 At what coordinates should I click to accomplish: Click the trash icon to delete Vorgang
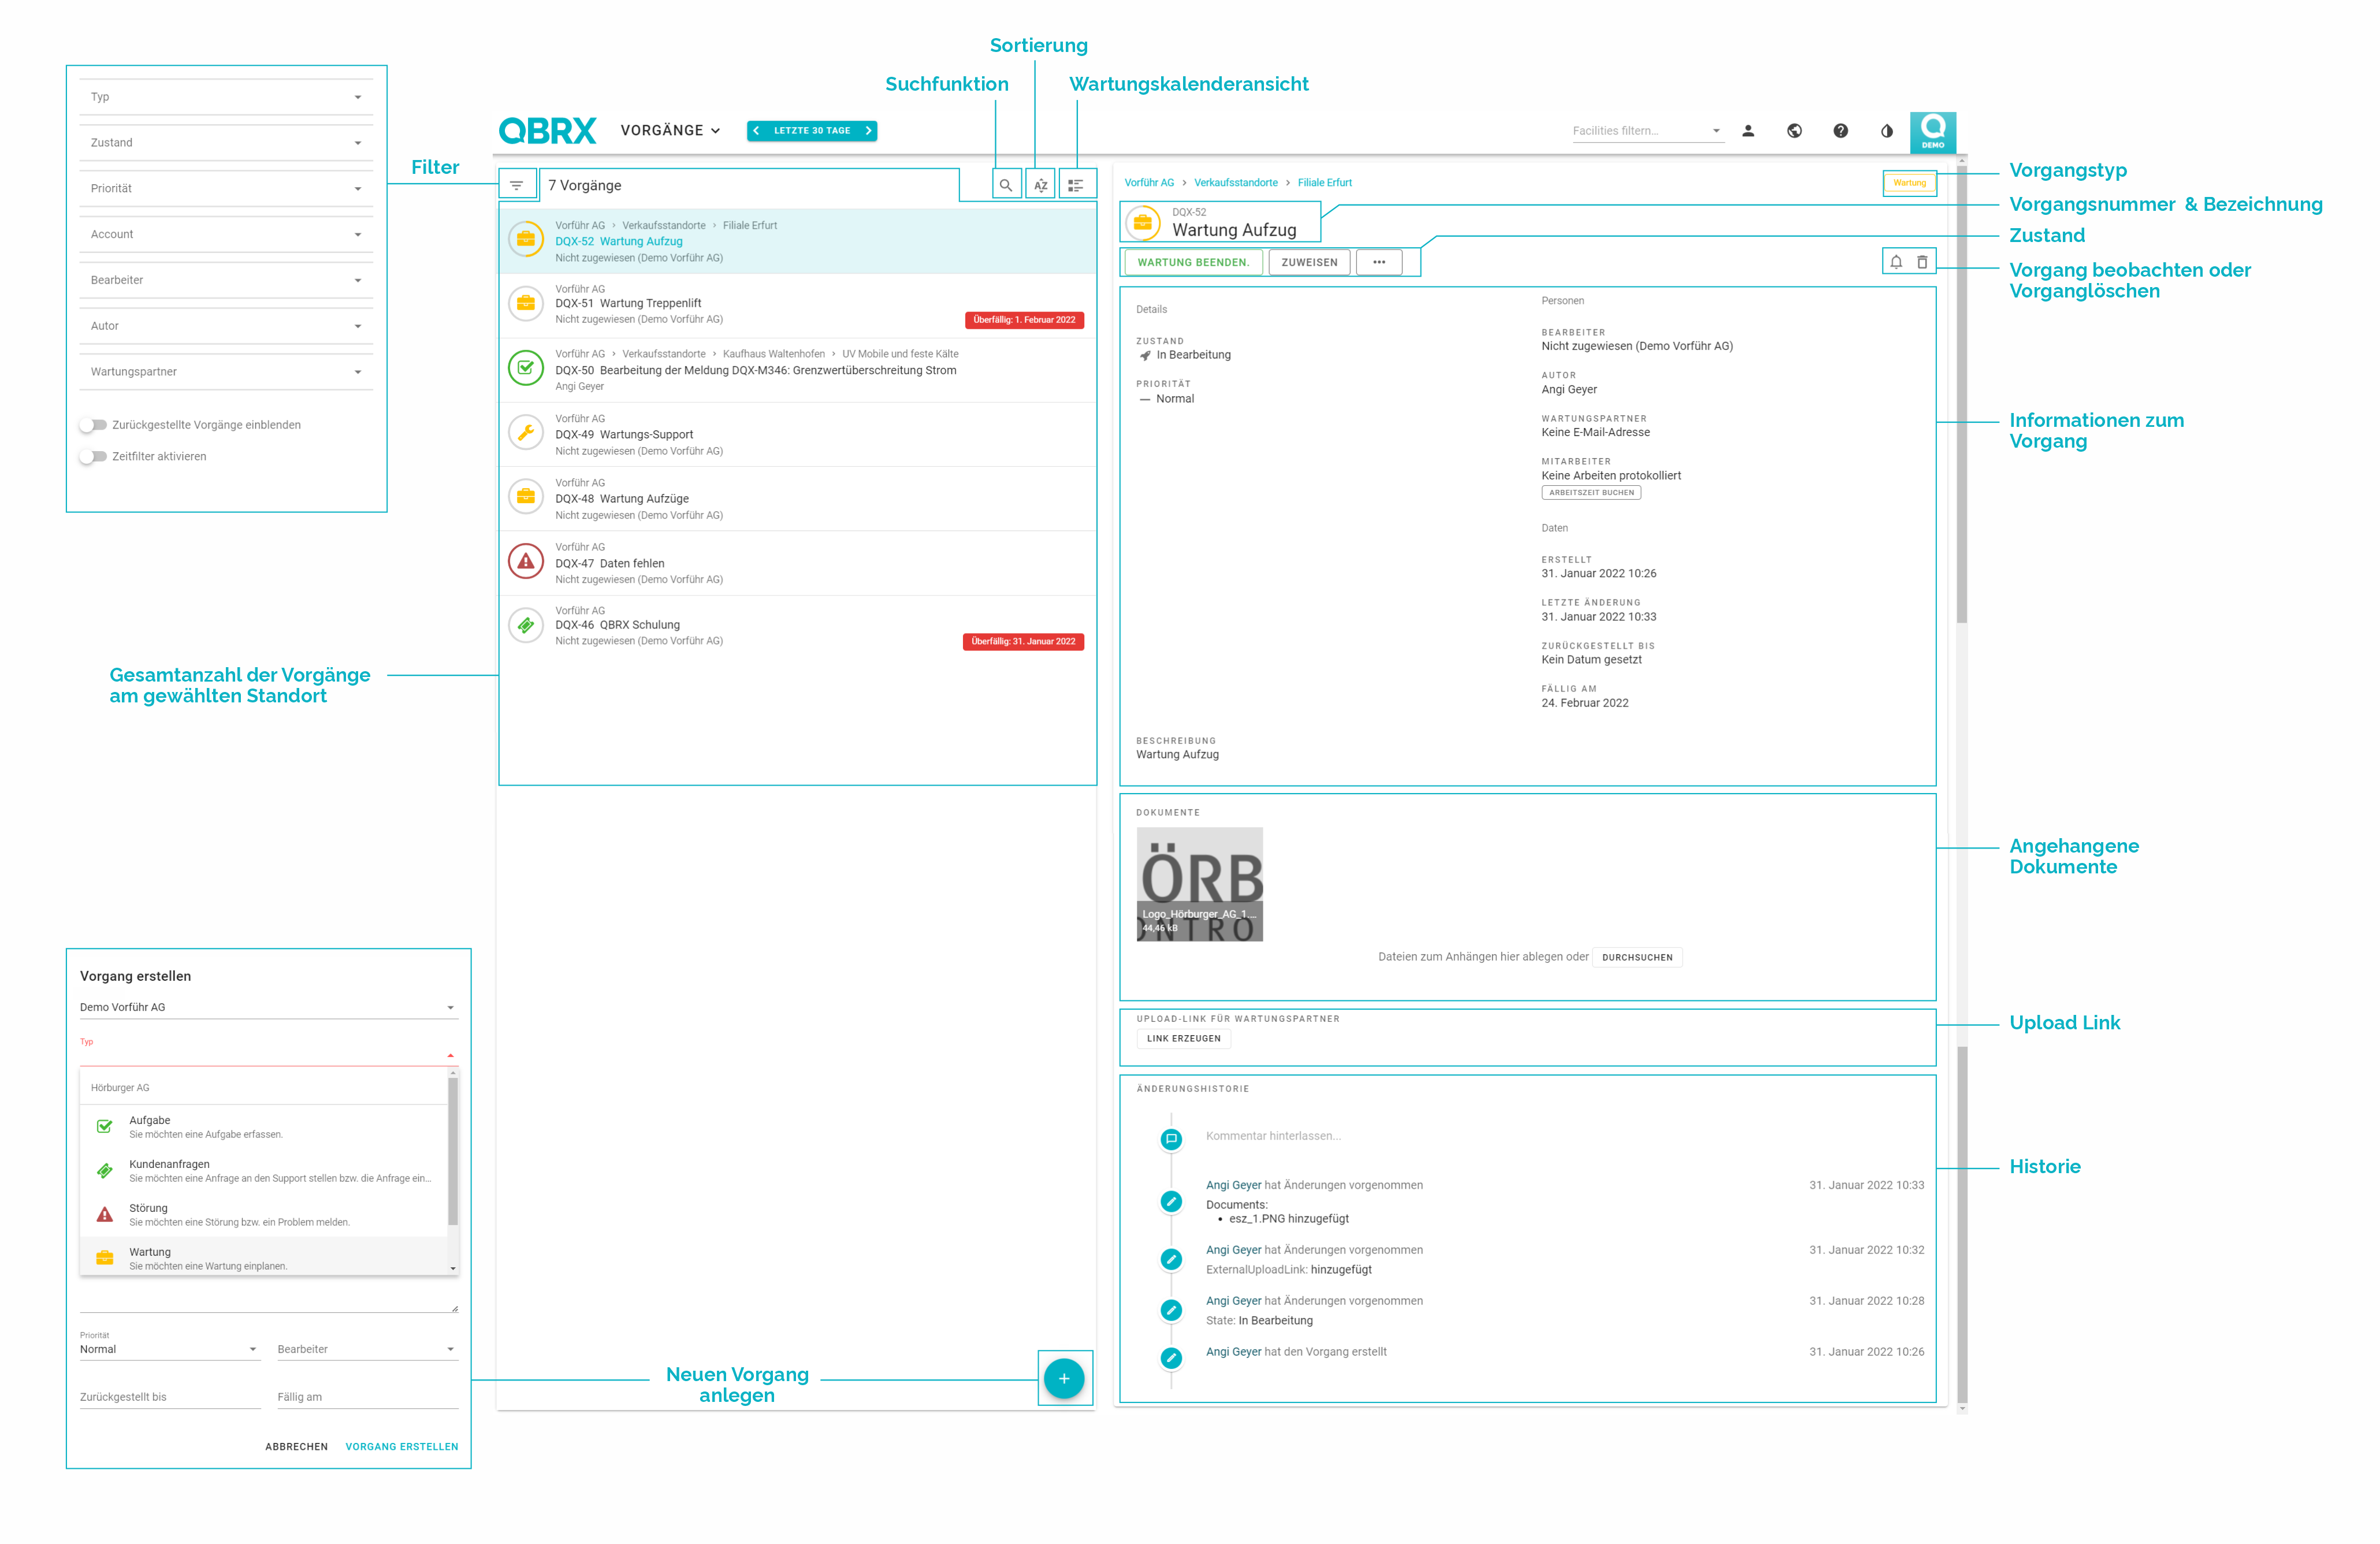1922,262
